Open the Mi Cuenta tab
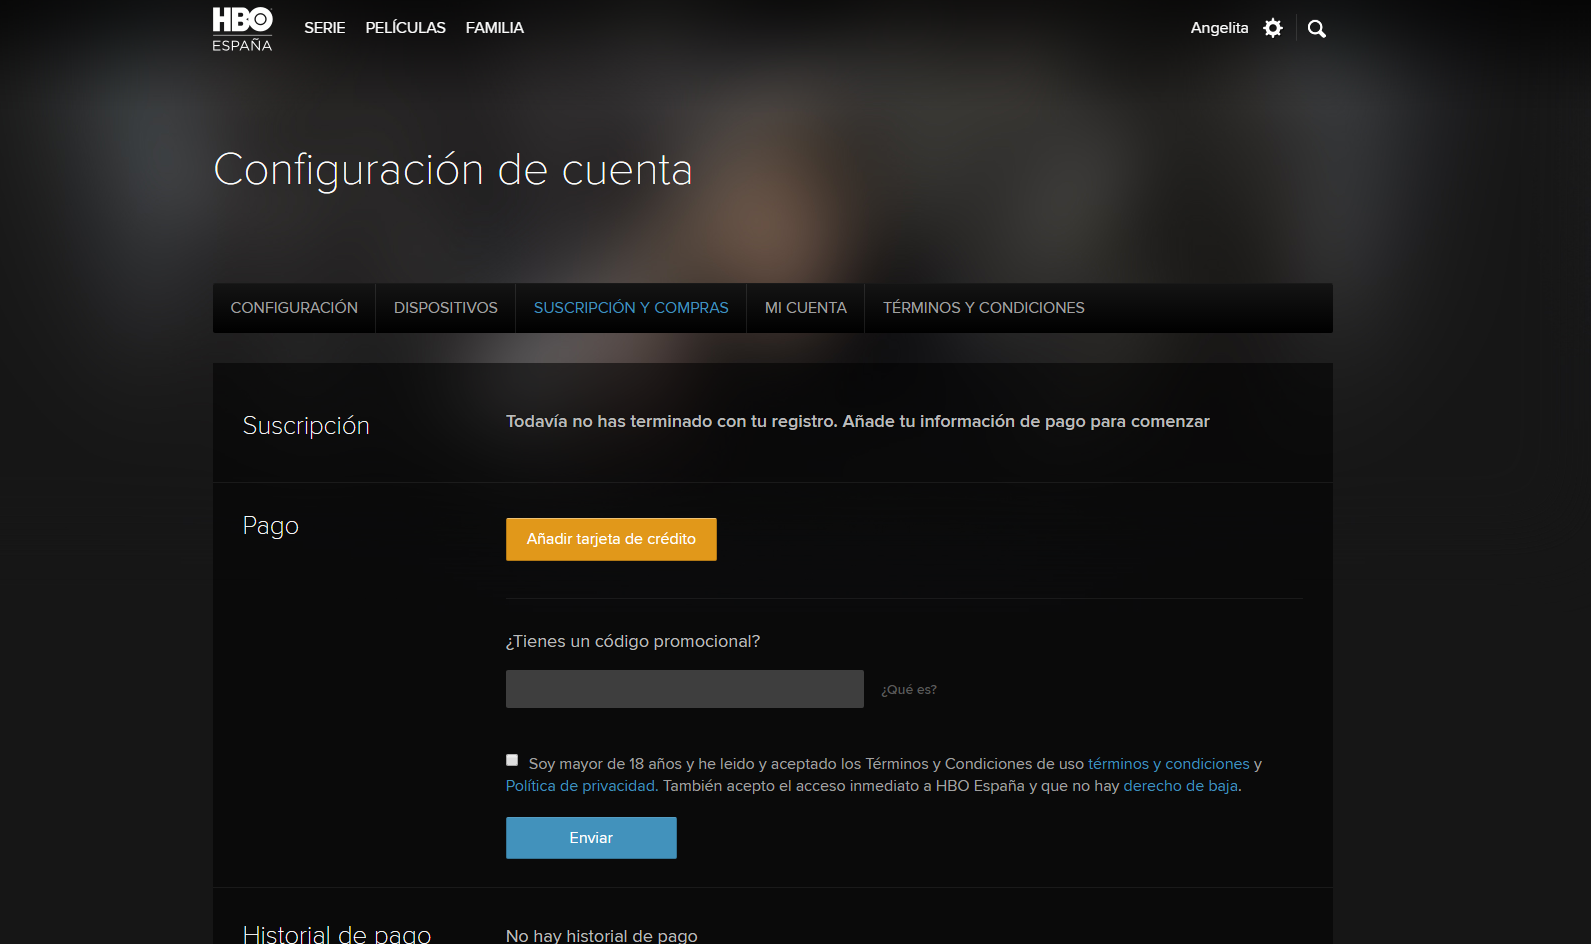 pyautogui.click(x=805, y=308)
